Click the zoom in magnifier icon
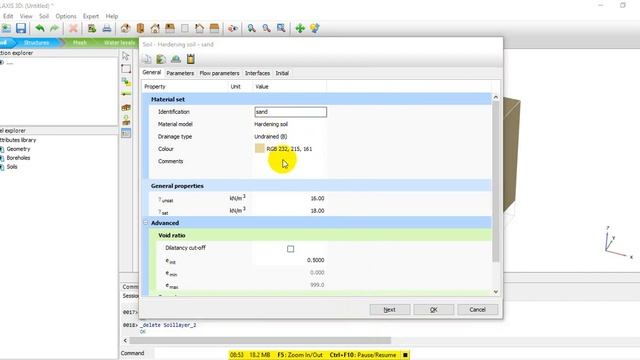The width and height of the screenshot is (640, 360). pyautogui.click(x=251, y=28)
